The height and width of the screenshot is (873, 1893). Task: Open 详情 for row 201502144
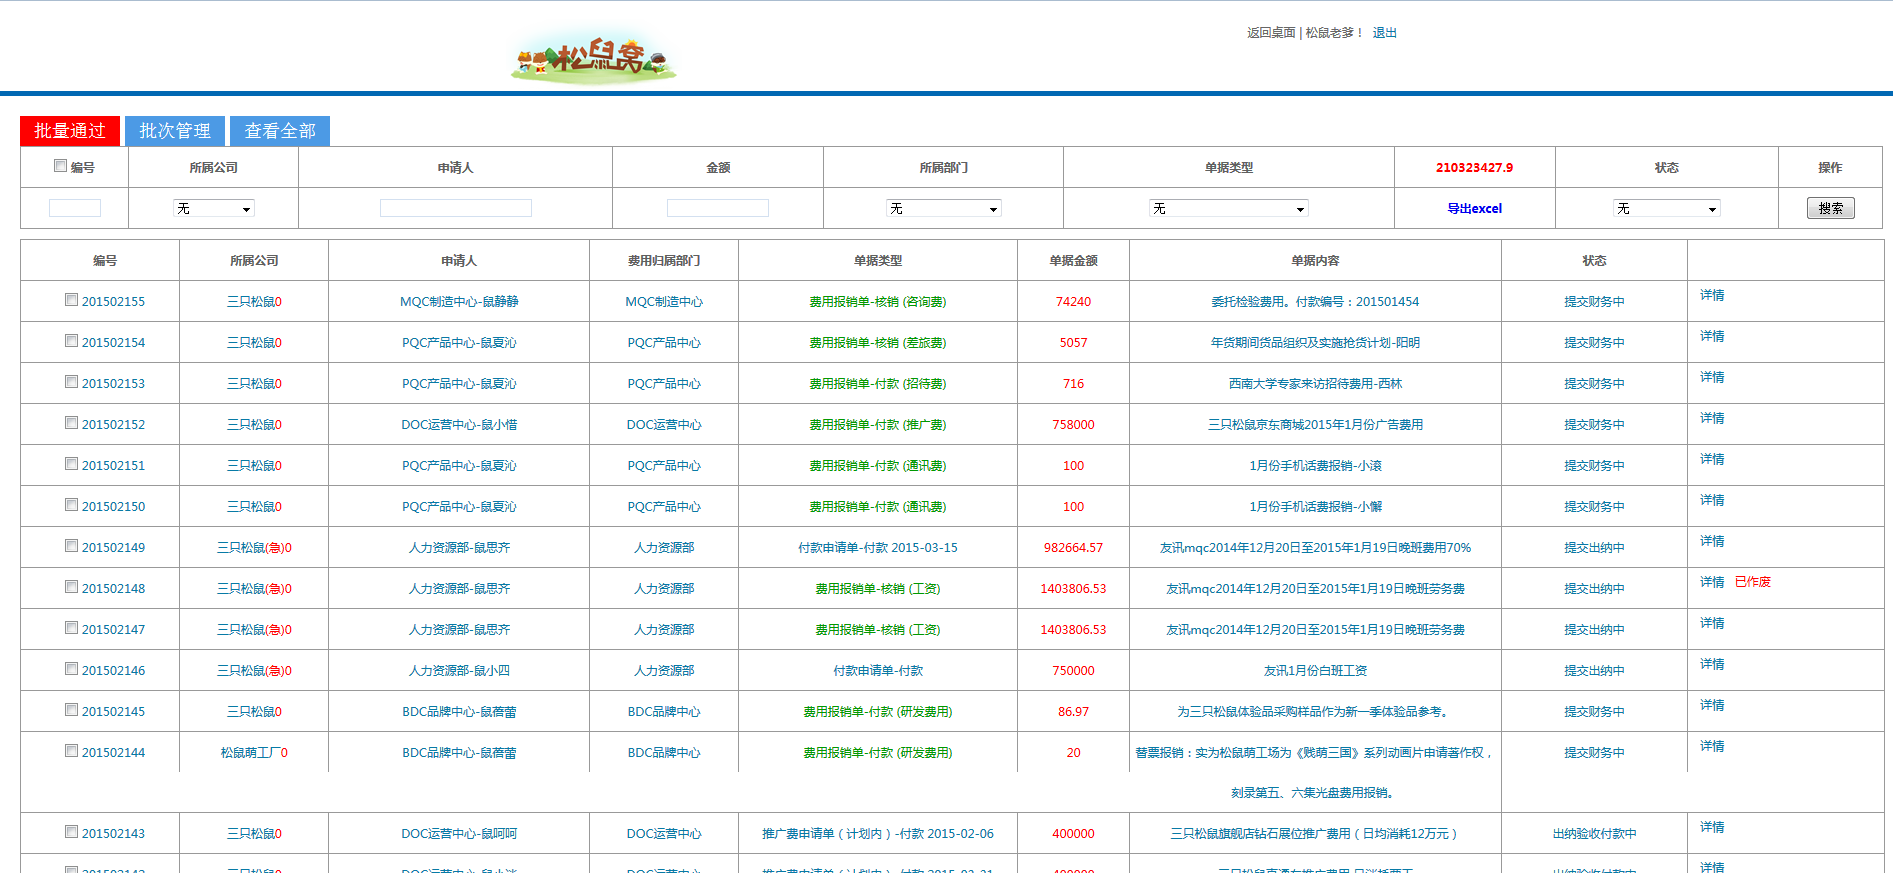point(1712,747)
